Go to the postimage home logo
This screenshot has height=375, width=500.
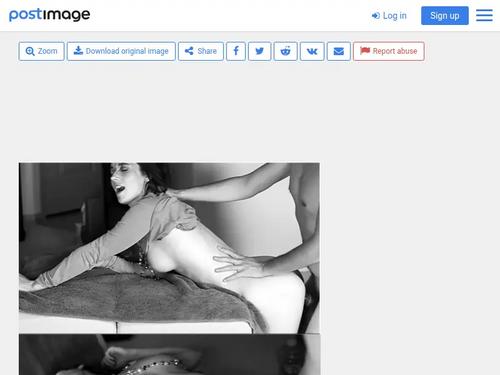click(49, 15)
